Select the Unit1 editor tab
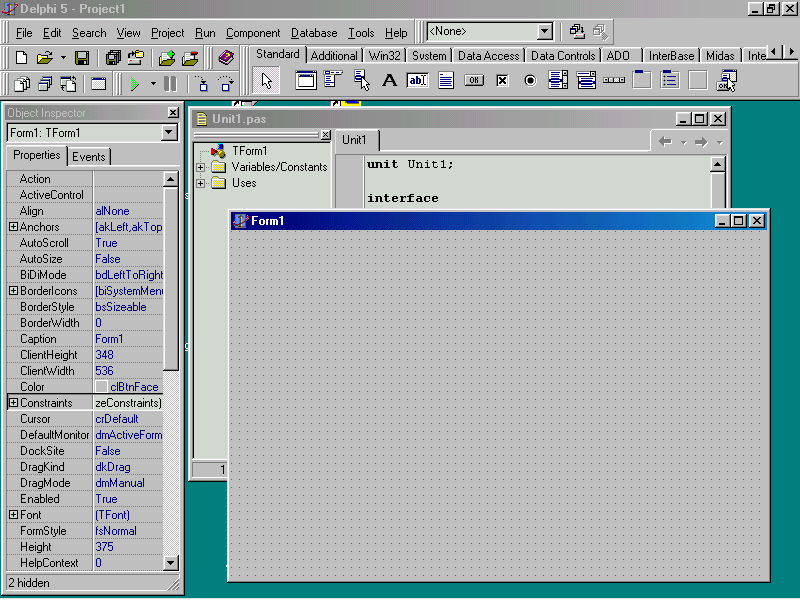 [354, 140]
